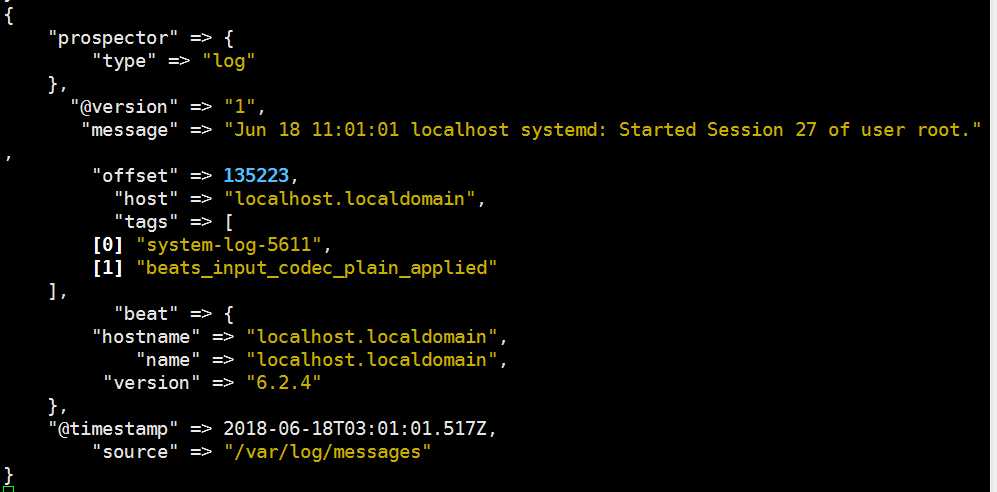Click the "hostname" value under beat
Image resolution: width=997 pixels, height=492 pixels.
point(371,337)
